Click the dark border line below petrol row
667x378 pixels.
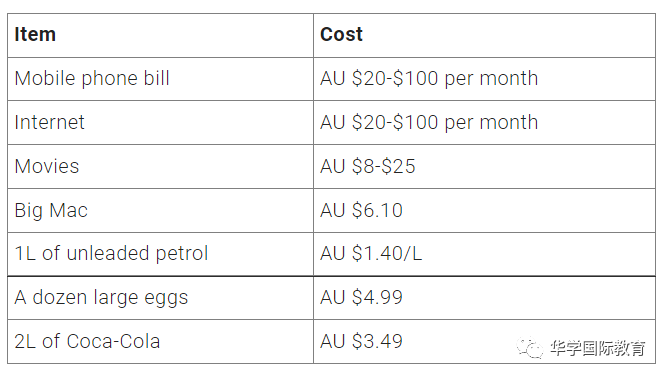(x=331, y=276)
